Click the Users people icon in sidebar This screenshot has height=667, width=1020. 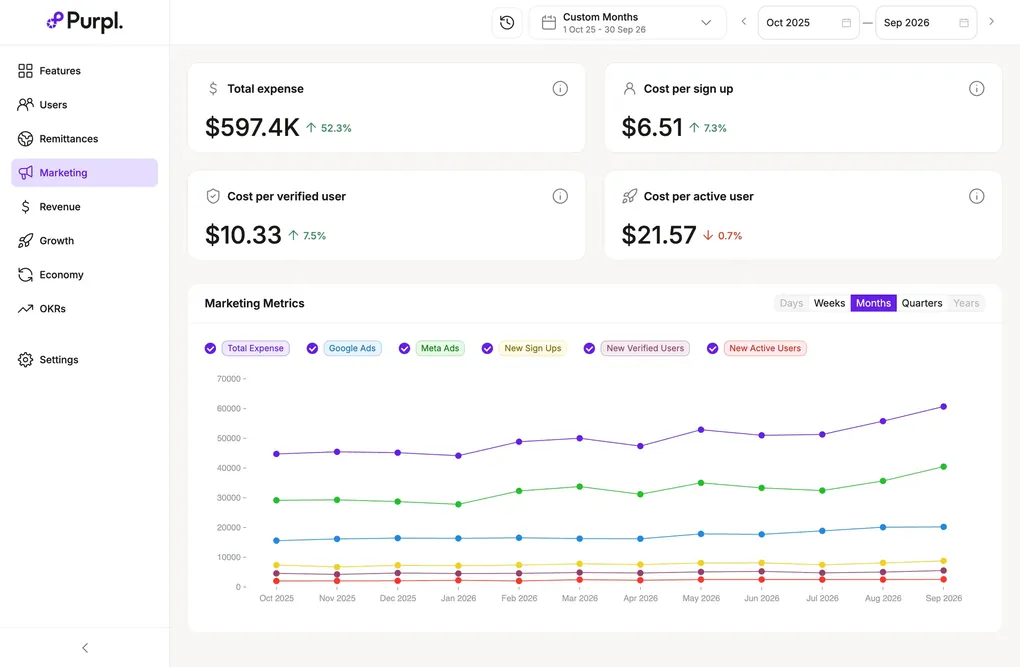[25, 105]
